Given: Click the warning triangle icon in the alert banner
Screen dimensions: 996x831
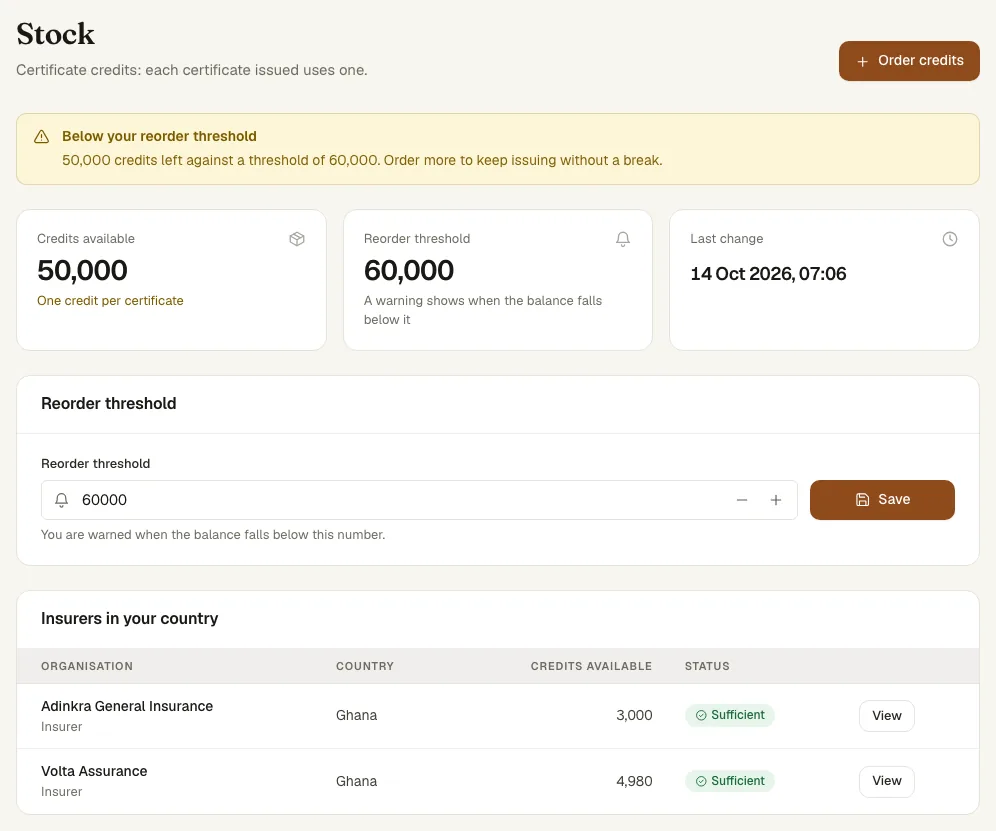Looking at the screenshot, I should (x=41, y=137).
